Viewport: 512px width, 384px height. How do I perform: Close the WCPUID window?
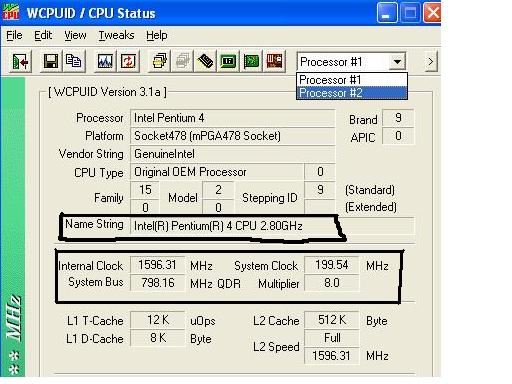coord(432,13)
